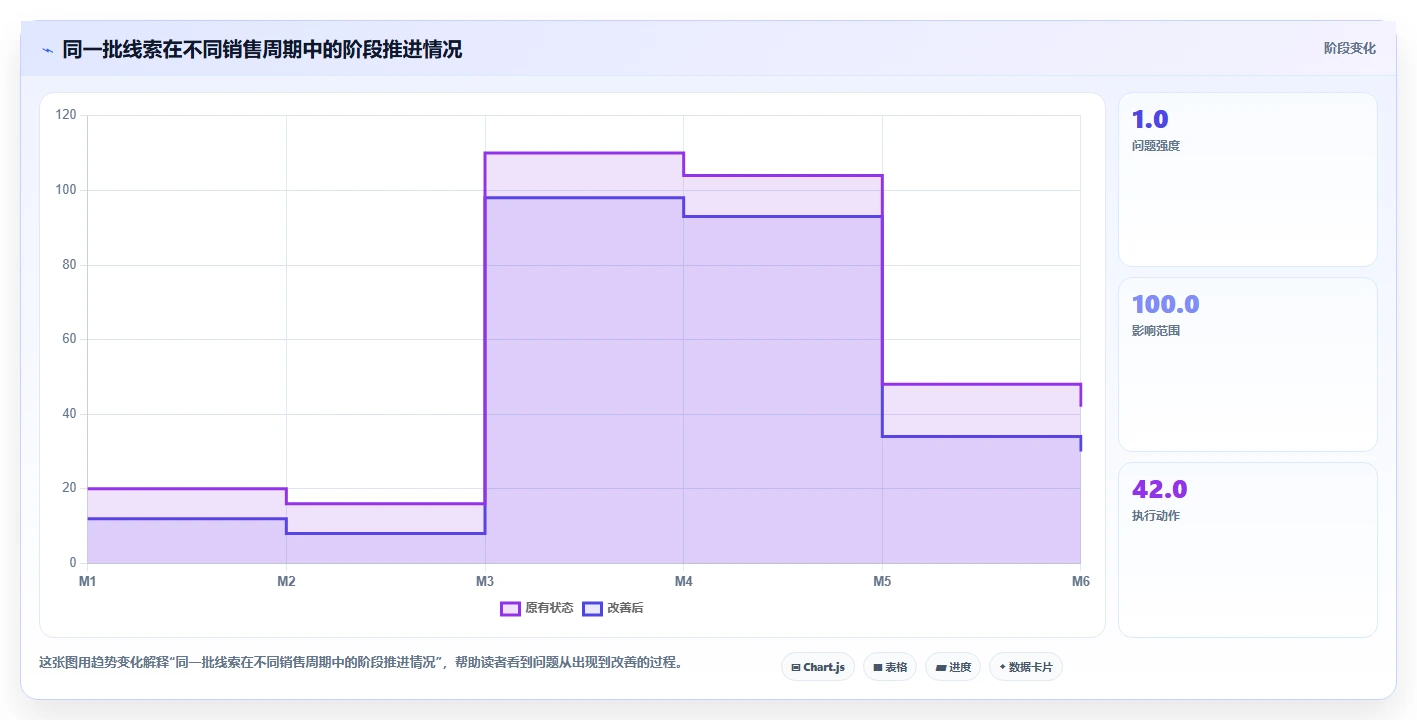Viewport: 1417px width, 720px height.
Task: Click the 影响范围 label
Action: point(1156,331)
